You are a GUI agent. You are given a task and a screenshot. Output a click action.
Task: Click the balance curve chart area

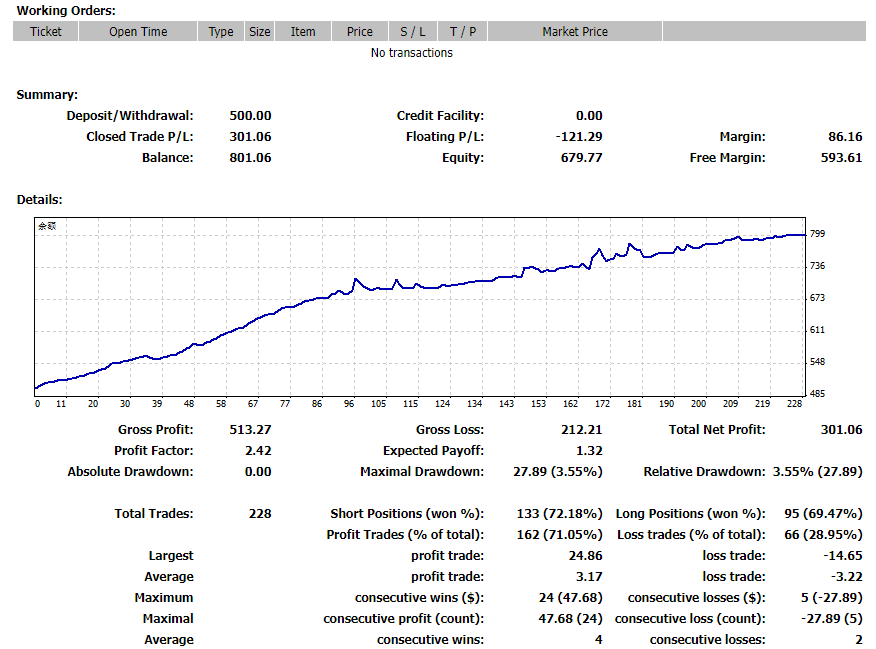click(420, 307)
